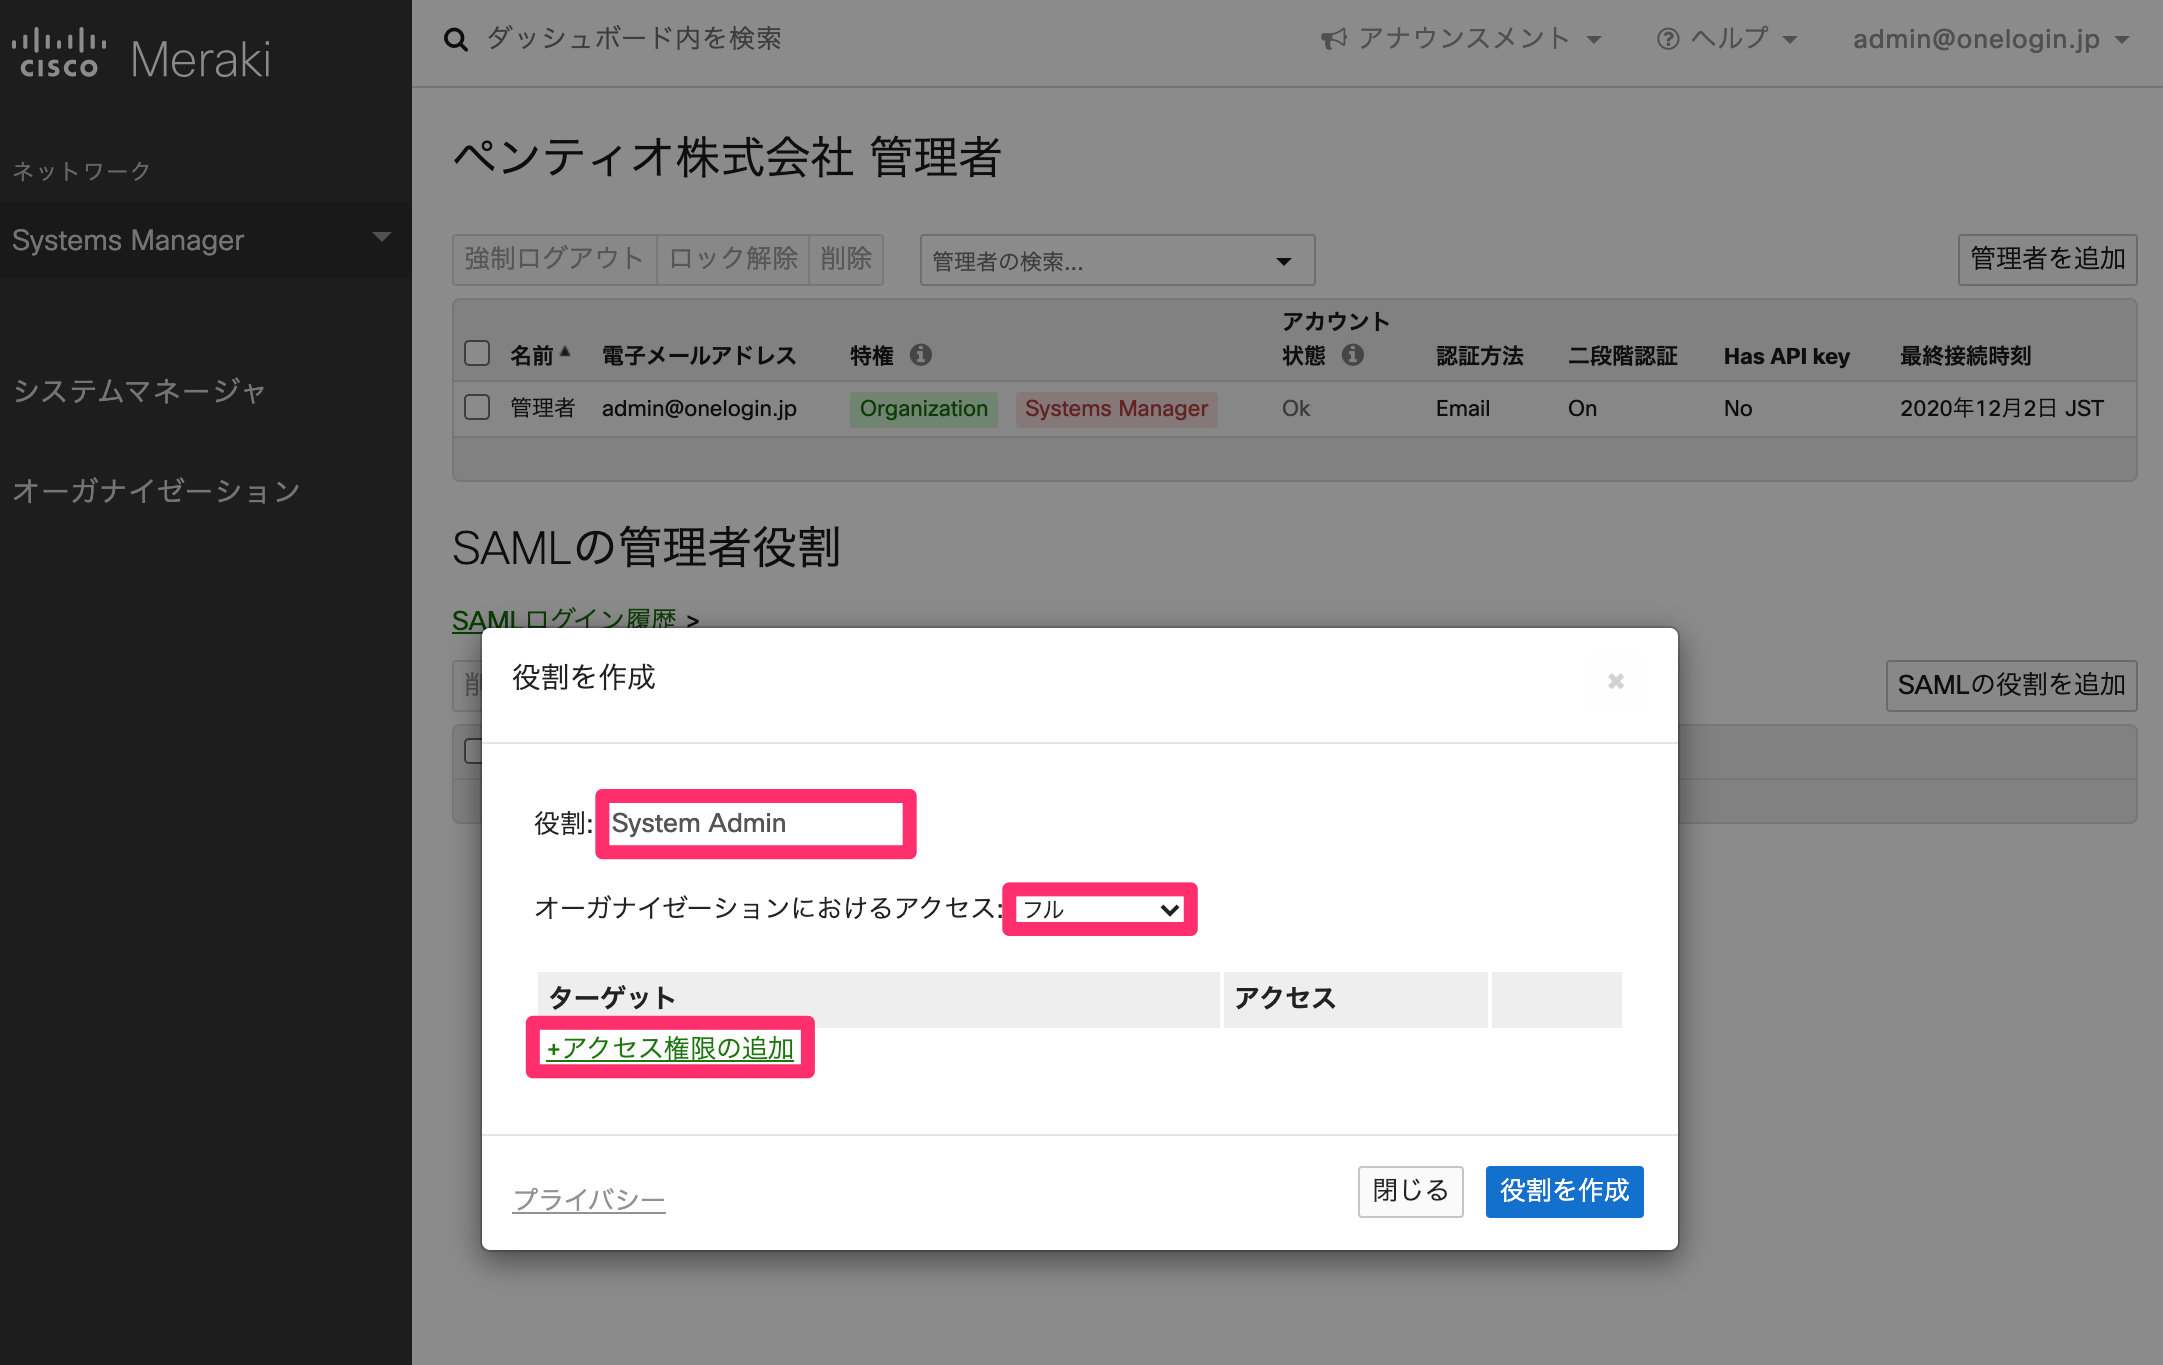Click the info icon next to 特権
This screenshot has width=2163, height=1365.
921,354
